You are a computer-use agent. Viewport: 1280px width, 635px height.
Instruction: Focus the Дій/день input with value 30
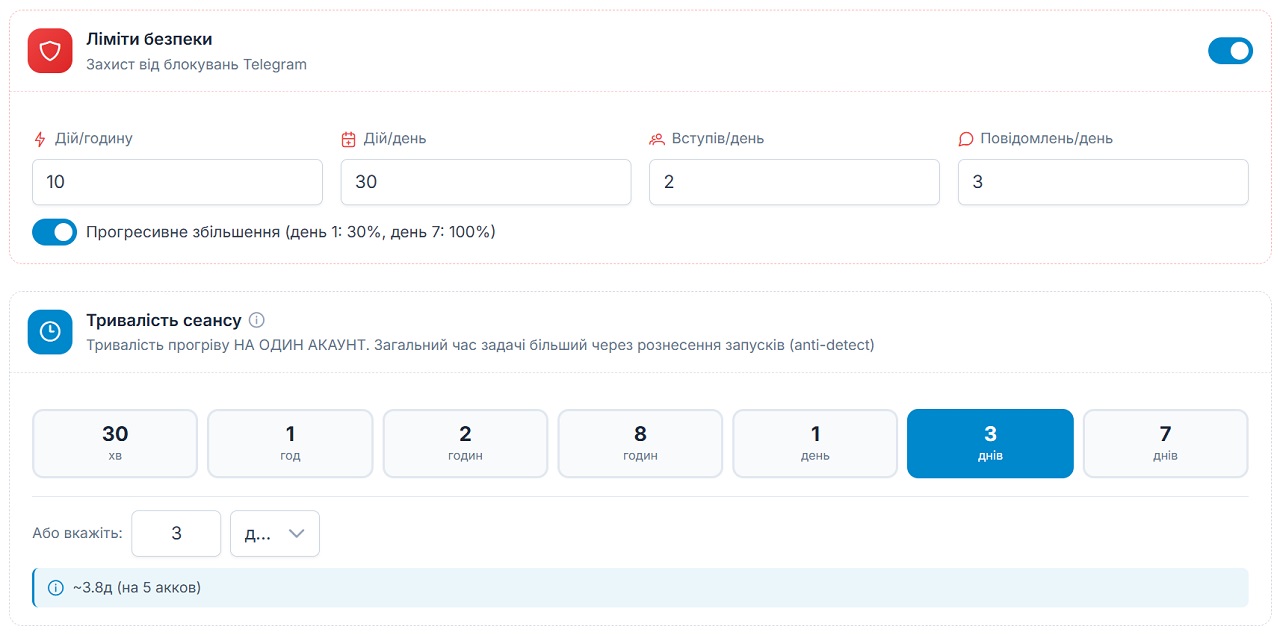pos(486,182)
